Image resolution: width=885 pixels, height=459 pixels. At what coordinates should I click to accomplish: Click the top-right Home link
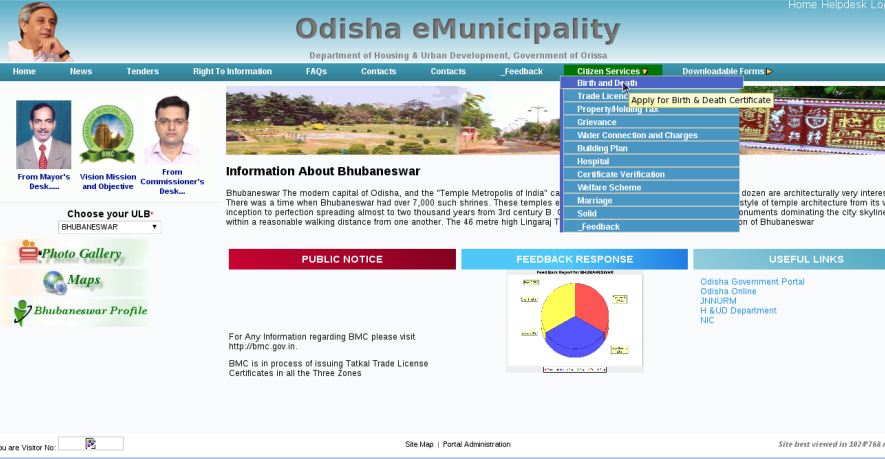802,5
